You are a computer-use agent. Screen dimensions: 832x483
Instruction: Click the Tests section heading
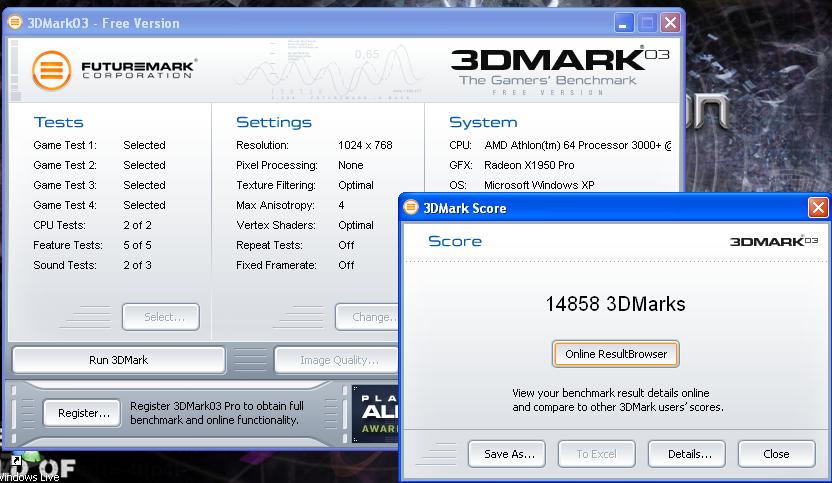tap(58, 122)
